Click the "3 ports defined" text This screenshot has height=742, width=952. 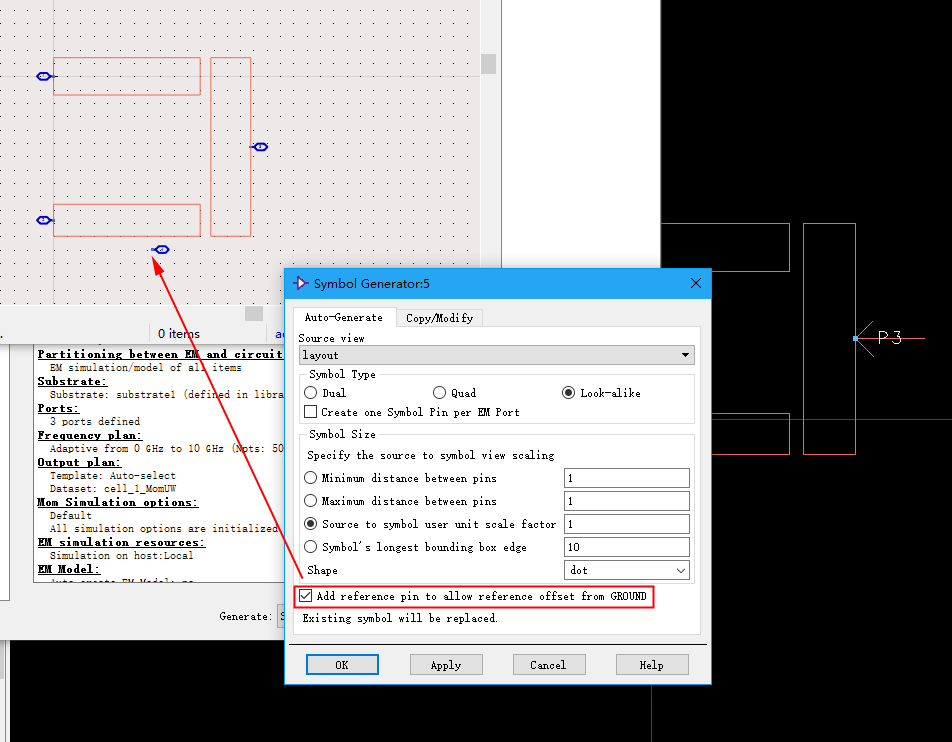point(95,421)
